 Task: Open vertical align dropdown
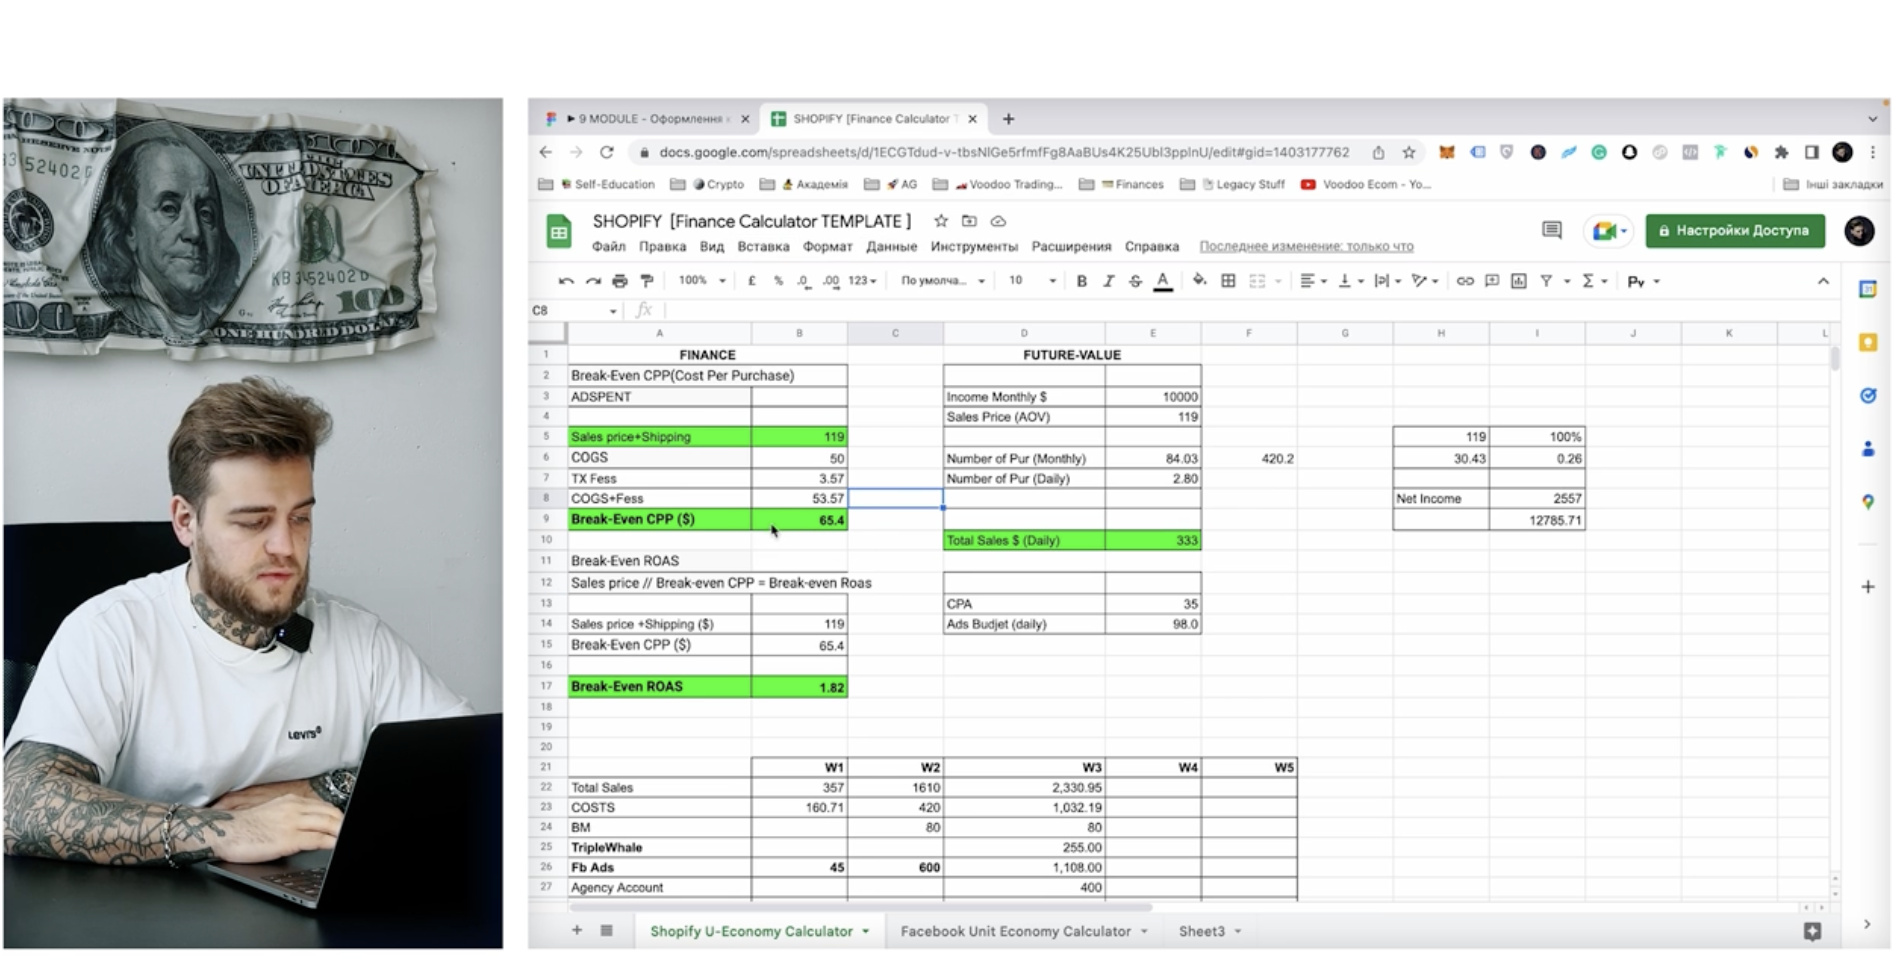[1351, 281]
